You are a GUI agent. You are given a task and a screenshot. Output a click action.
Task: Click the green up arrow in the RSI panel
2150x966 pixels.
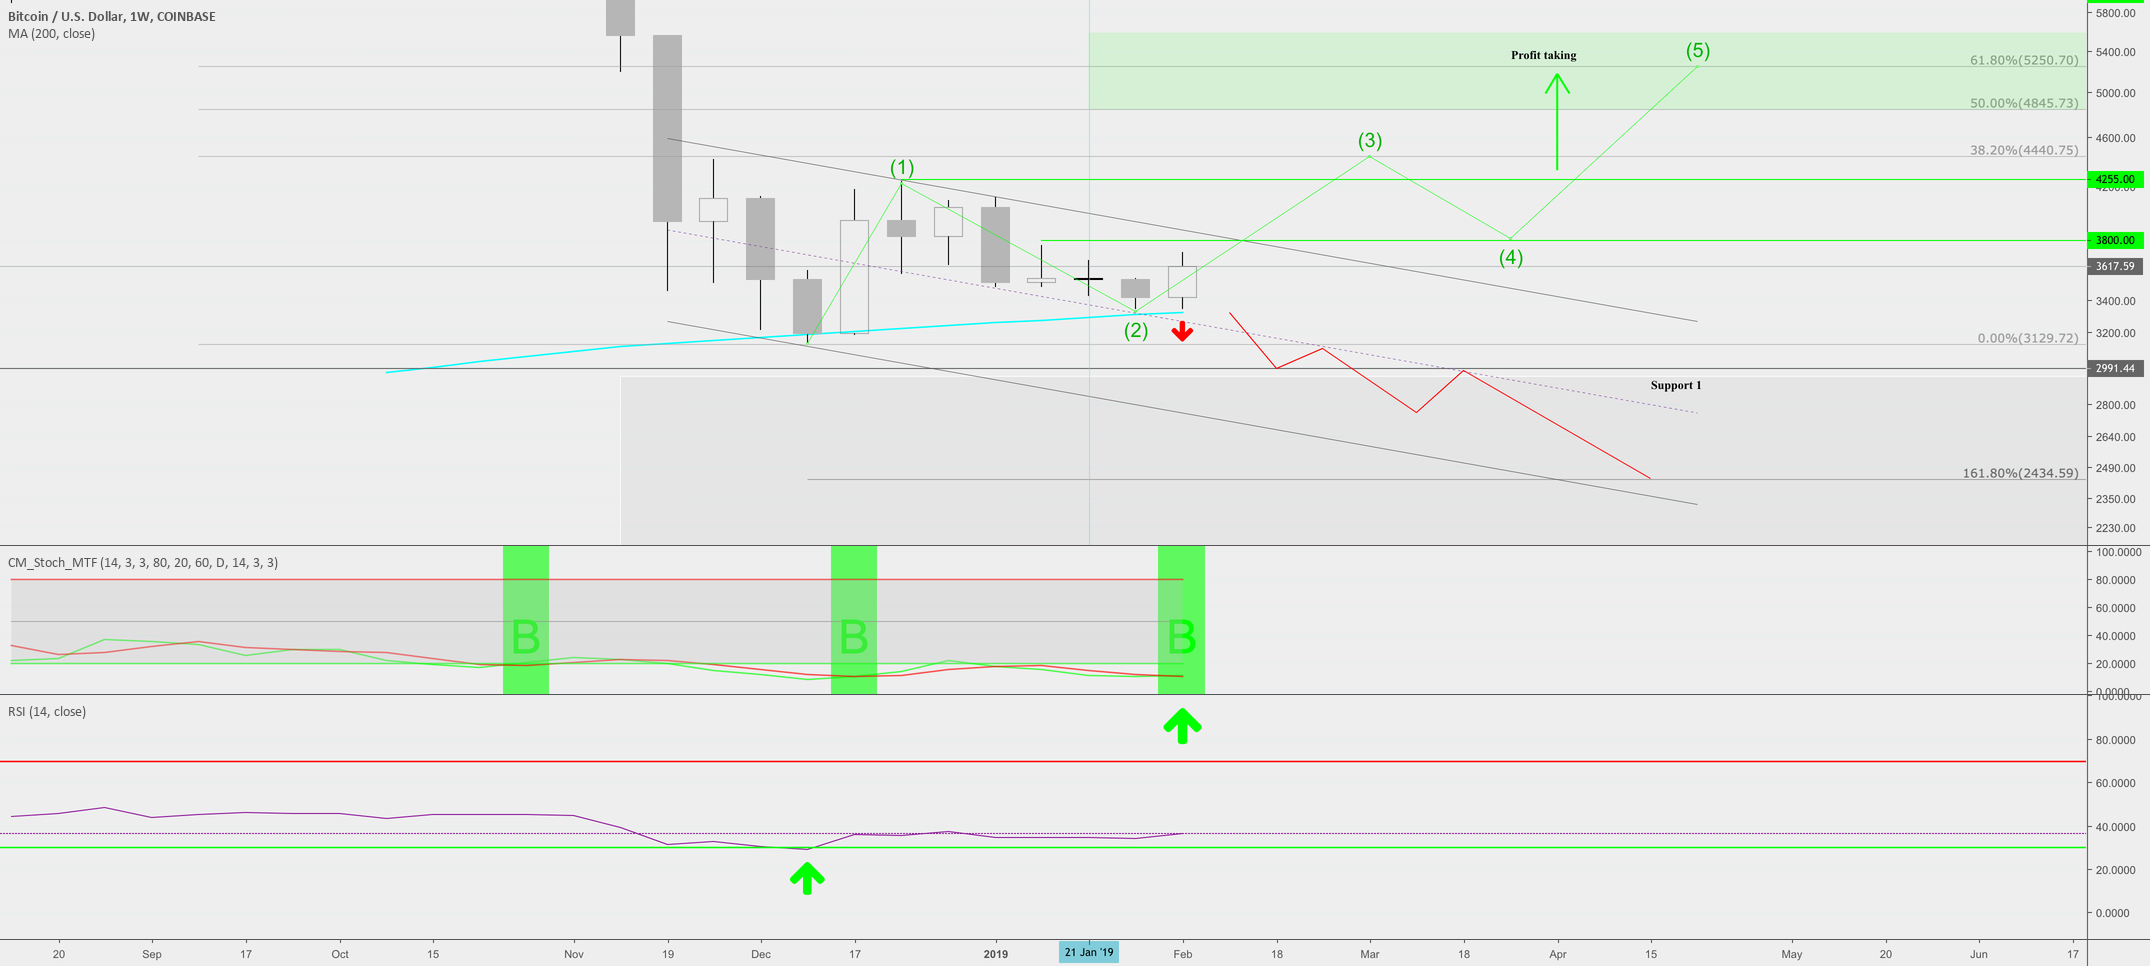(806, 877)
